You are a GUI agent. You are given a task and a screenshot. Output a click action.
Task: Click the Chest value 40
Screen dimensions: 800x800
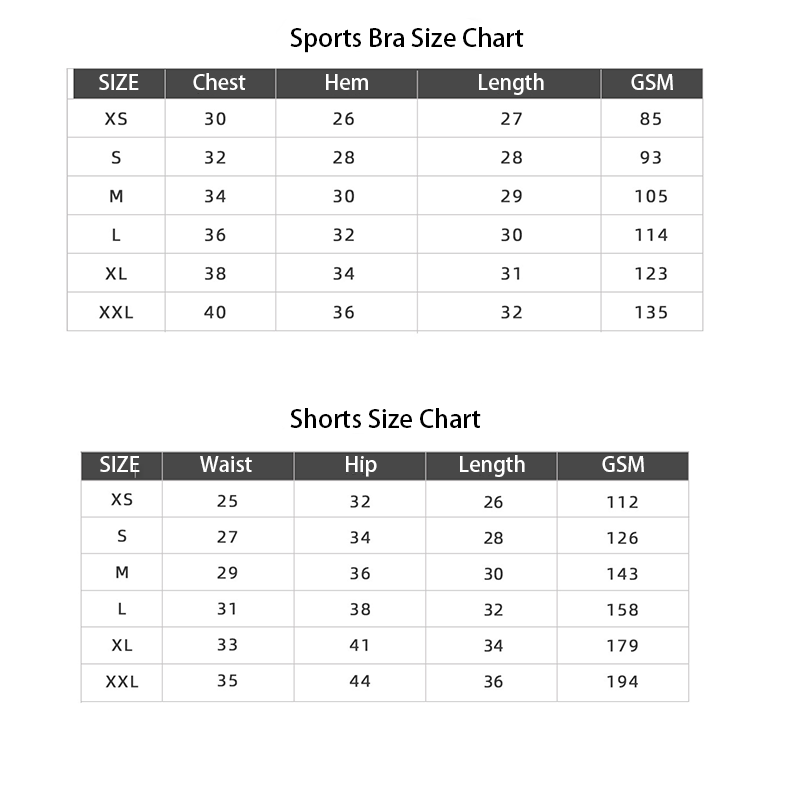[215, 312]
